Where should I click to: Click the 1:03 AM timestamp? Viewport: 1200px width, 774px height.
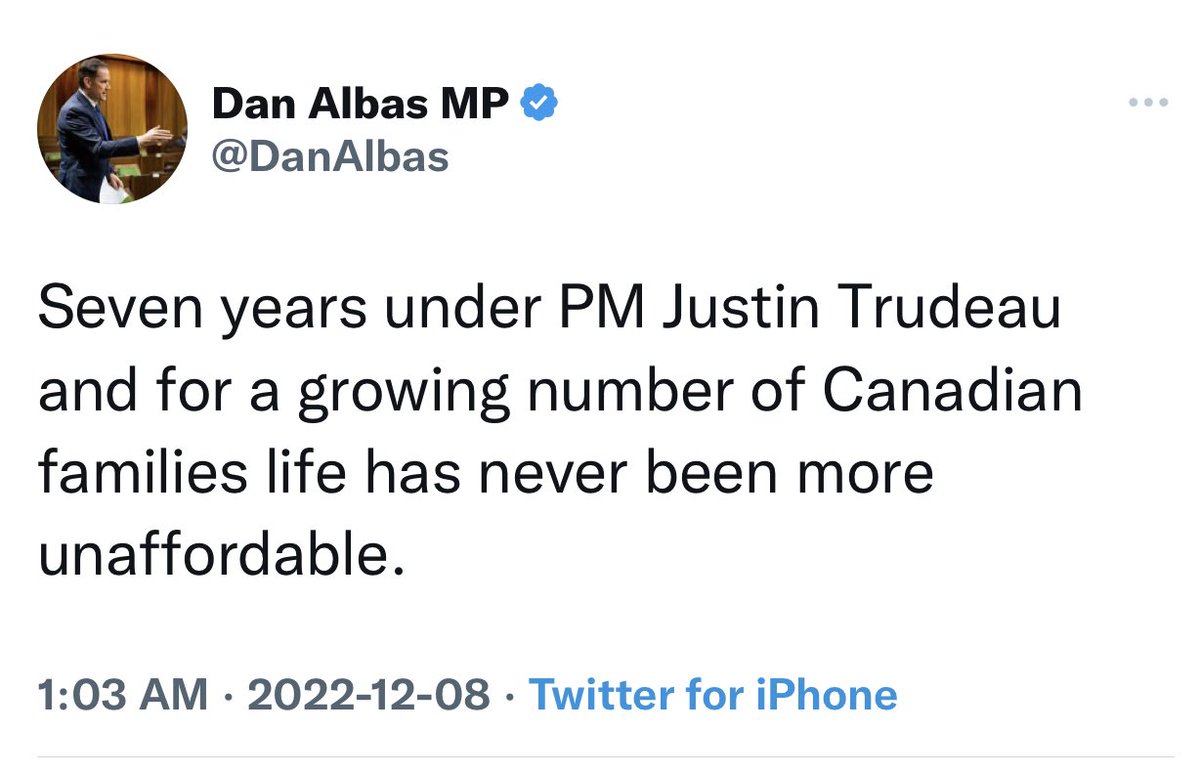[122, 694]
